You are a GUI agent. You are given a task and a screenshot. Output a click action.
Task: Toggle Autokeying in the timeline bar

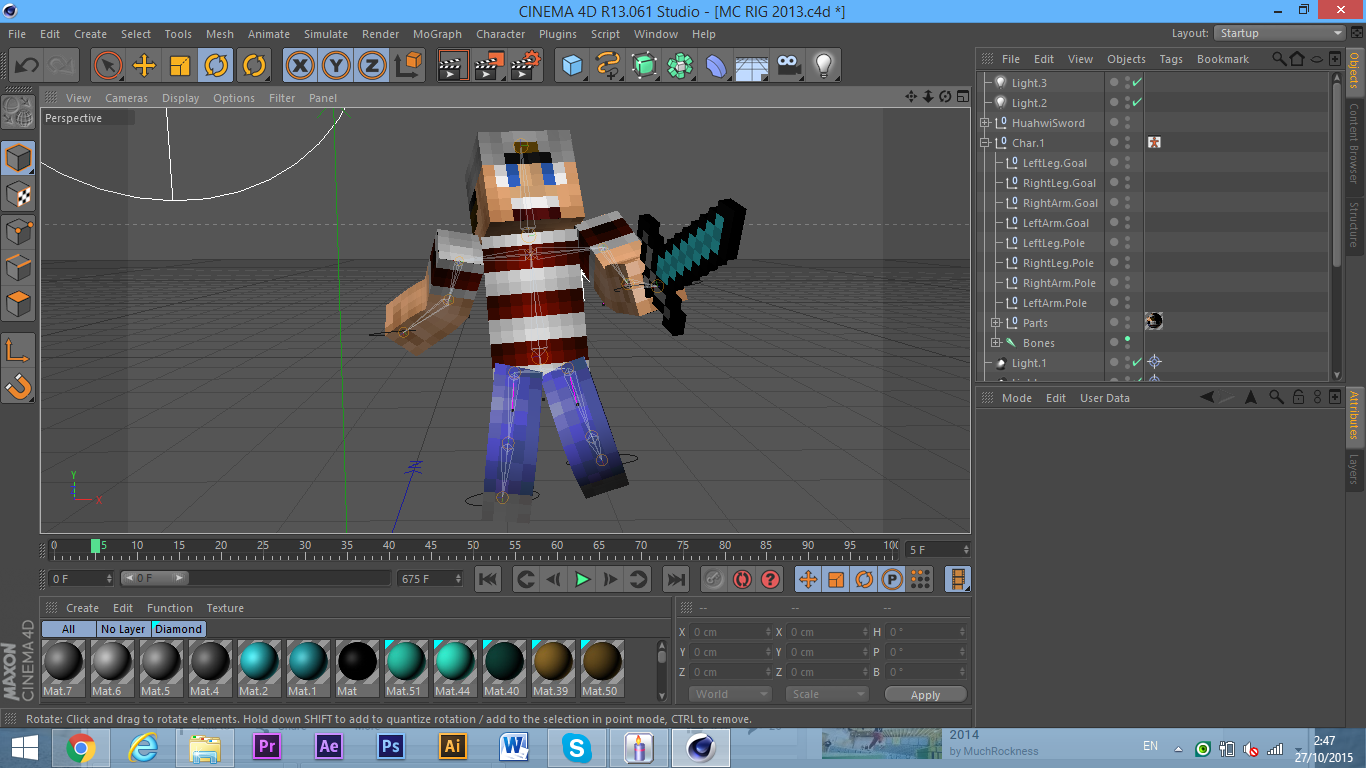(742, 579)
